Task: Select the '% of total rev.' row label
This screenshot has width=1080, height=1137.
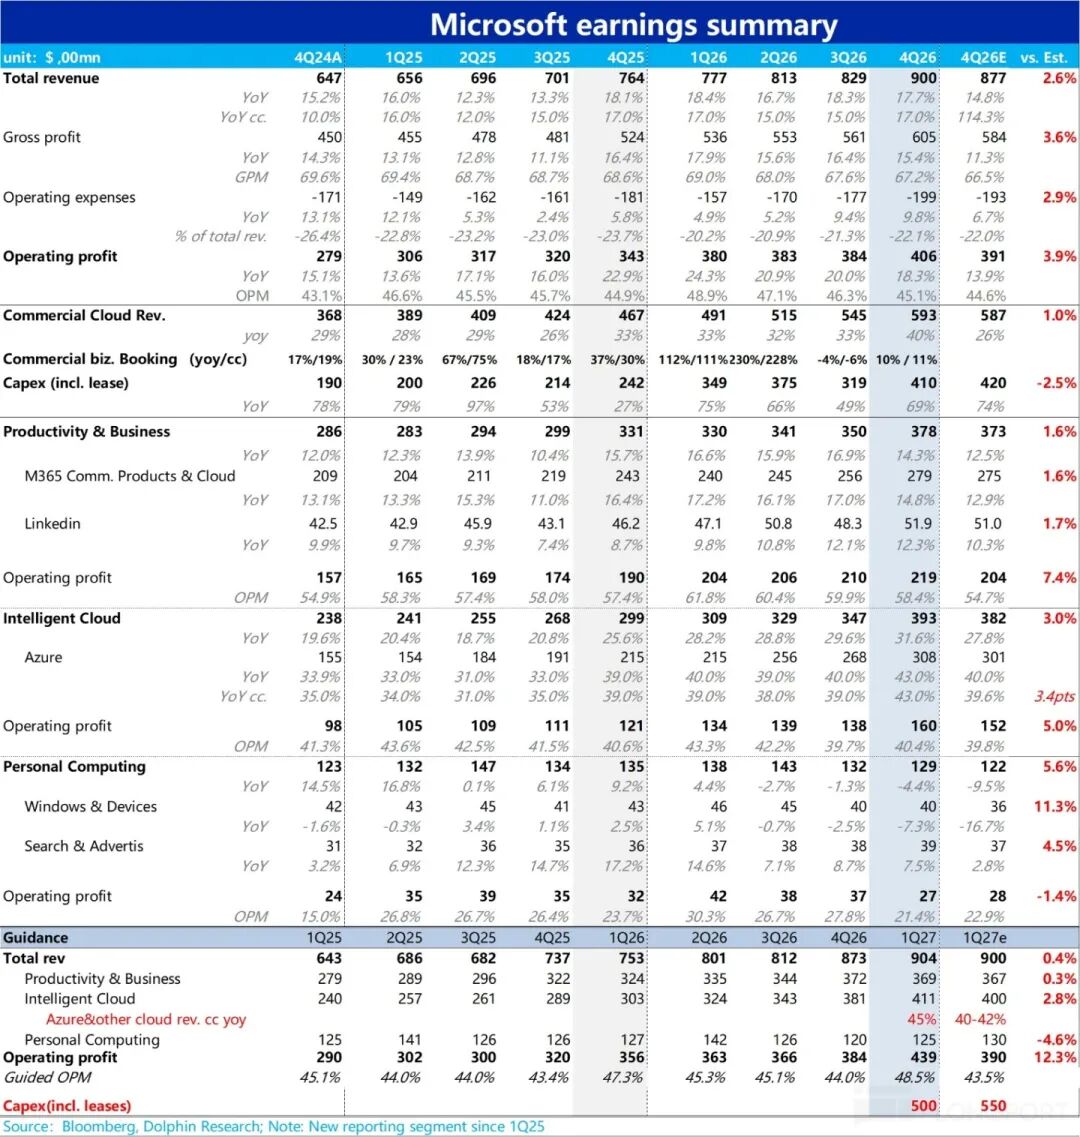Action: coord(221,236)
